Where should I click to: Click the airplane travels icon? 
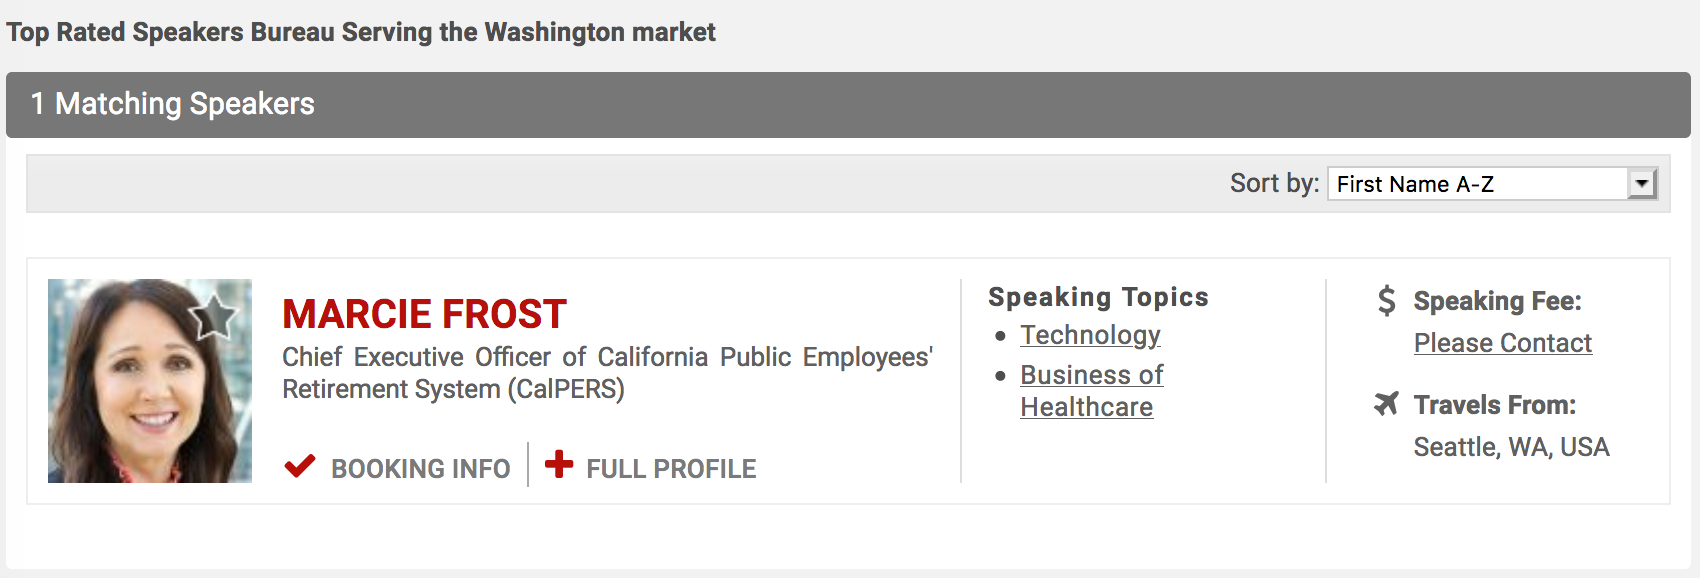pyautogui.click(x=1386, y=404)
